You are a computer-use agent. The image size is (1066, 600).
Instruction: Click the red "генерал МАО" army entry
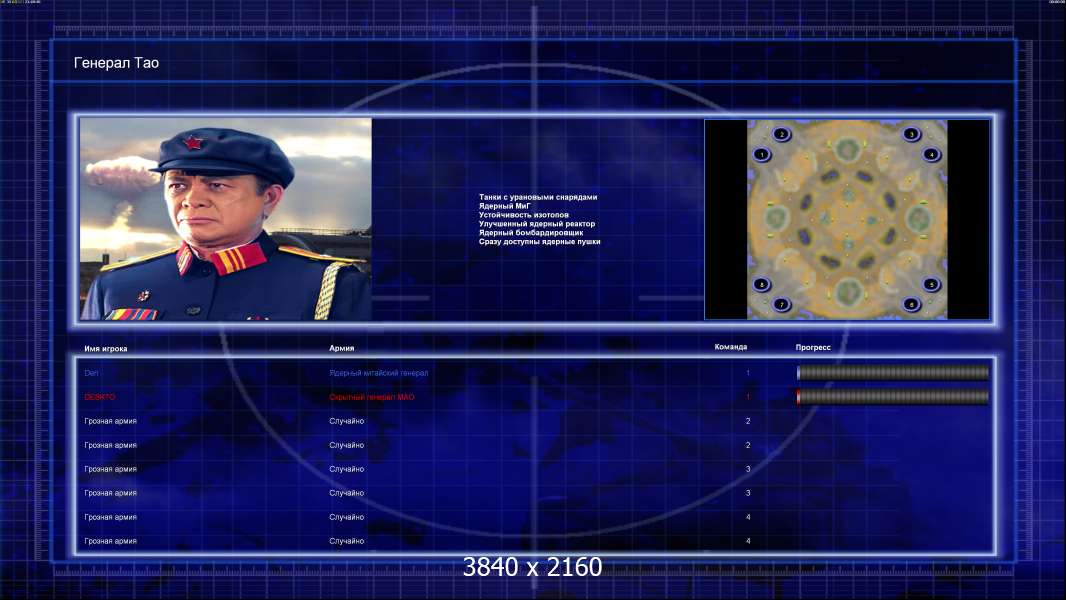tap(371, 397)
